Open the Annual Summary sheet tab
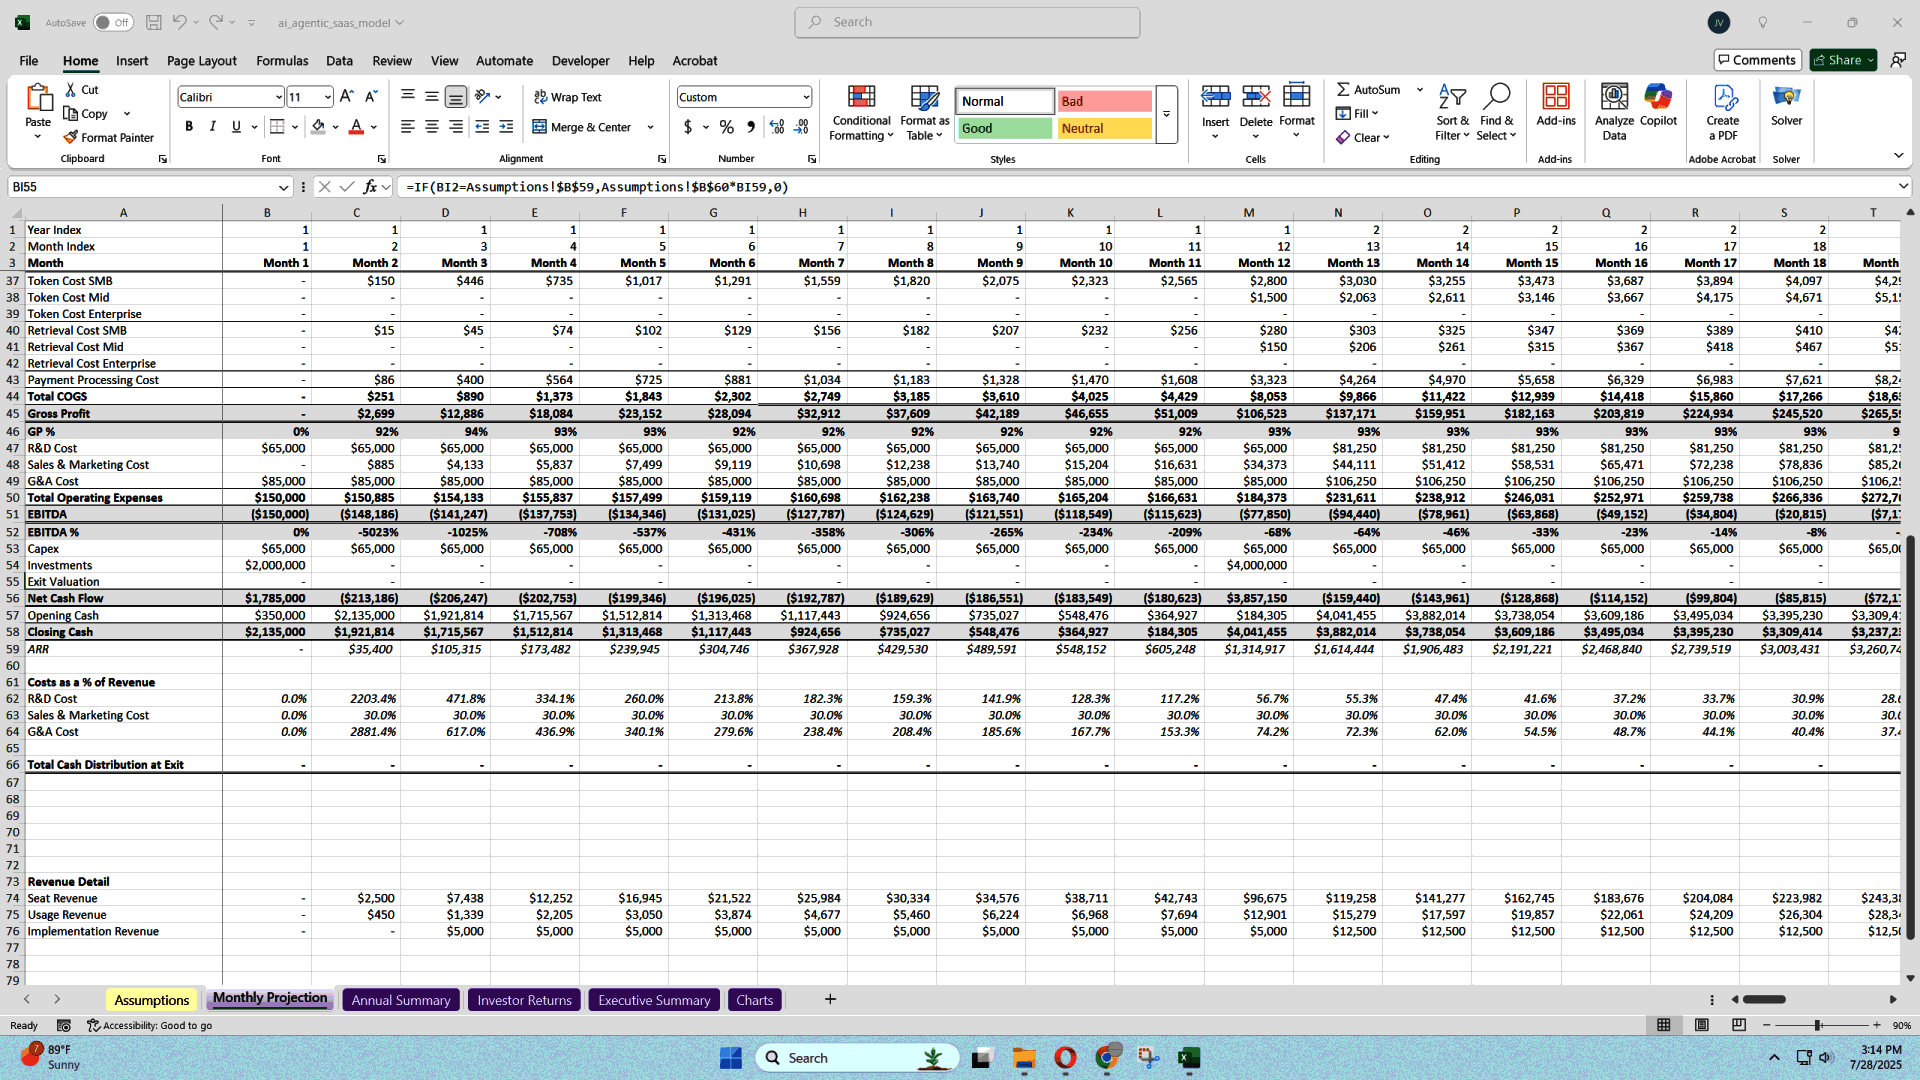The image size is (1920, 1080). pyautogui.click(x=401, y=1000)
